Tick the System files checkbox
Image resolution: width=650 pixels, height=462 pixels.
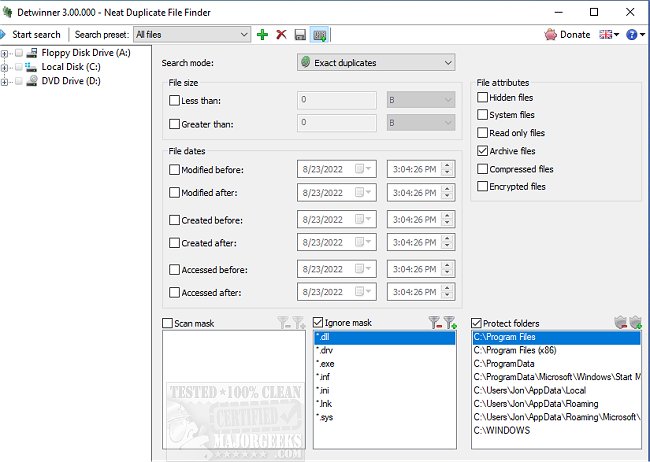pyautogui.click(x=482, y=114)
